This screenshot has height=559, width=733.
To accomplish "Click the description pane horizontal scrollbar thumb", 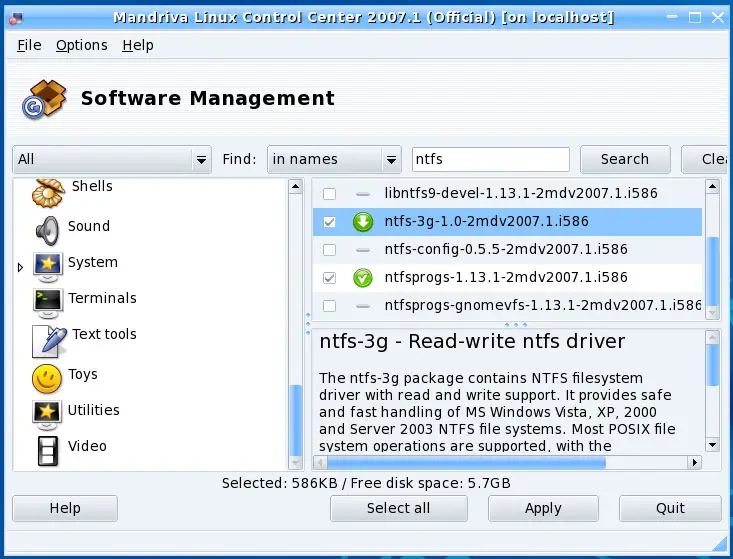I will (x=466, y=463).
